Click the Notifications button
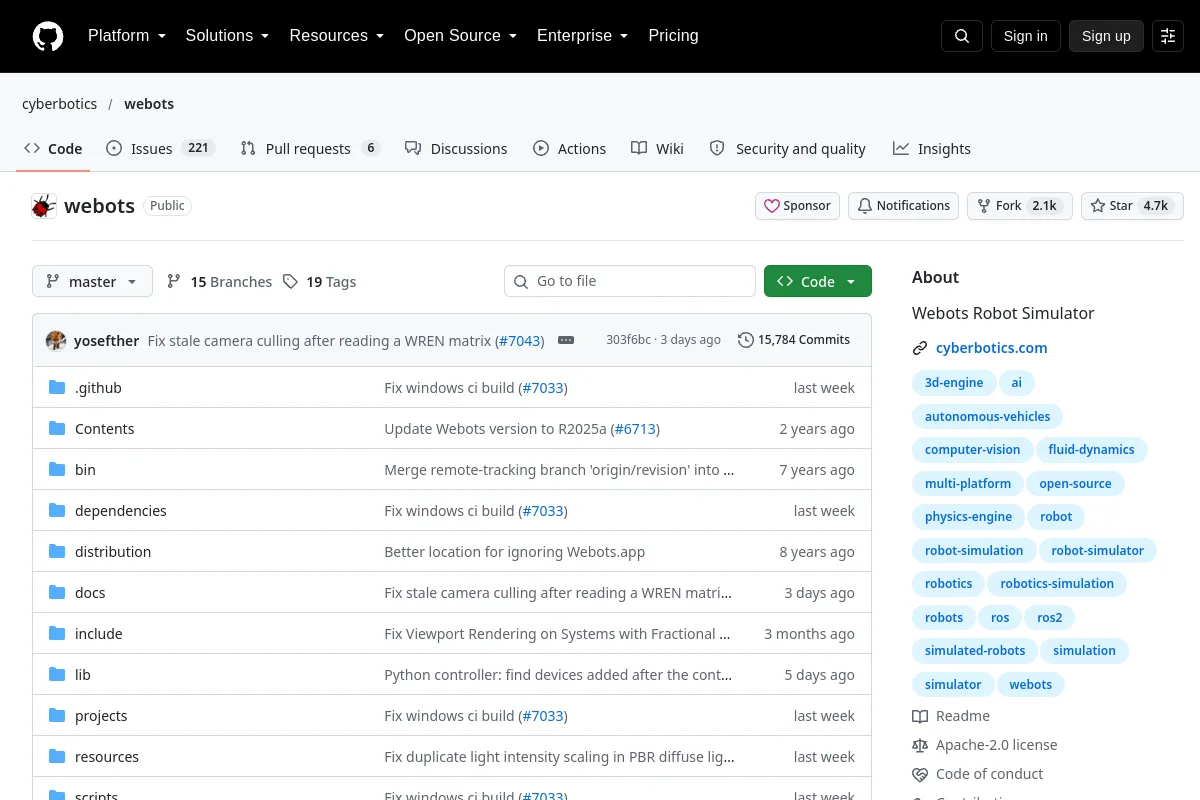The width and height of the screenshot is (1200, 800). tap(903, 206)
